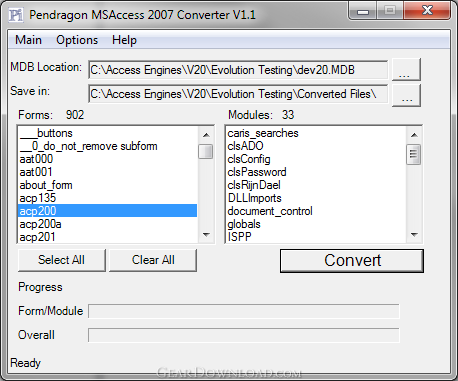The image size is (458, 381).
Task: Select clsADO module
Action: pos(316,146)
